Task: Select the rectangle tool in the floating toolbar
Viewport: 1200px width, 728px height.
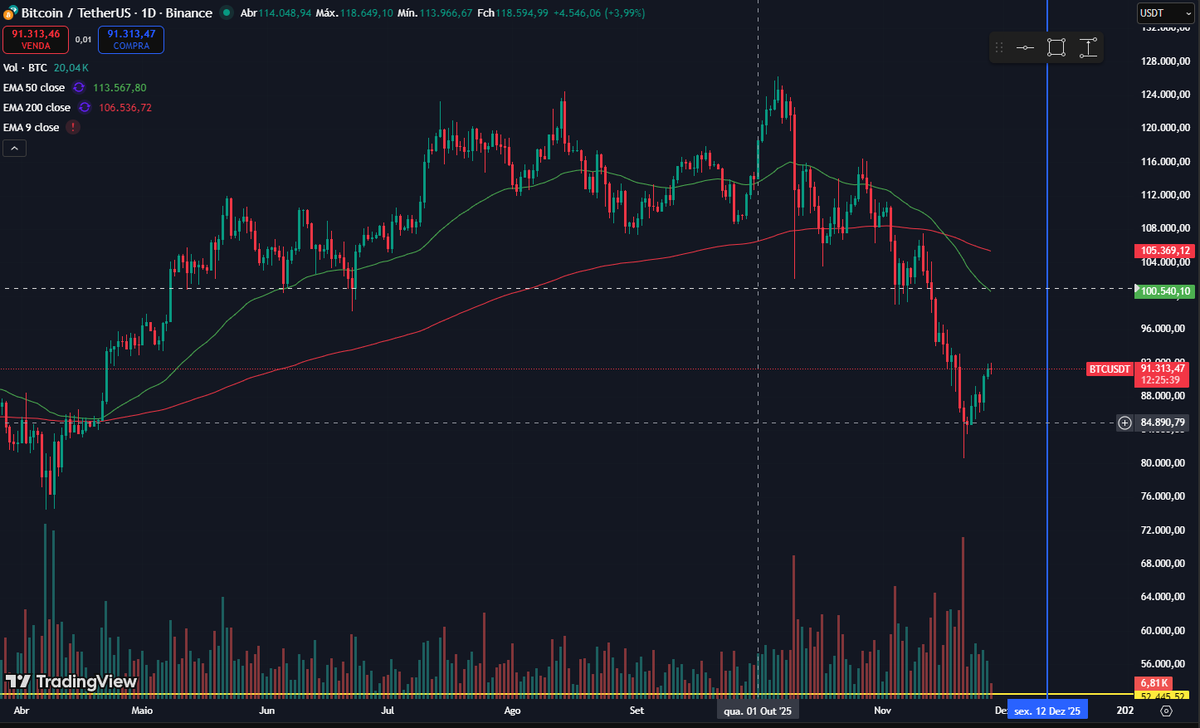Action: [x=1056, y=47]
